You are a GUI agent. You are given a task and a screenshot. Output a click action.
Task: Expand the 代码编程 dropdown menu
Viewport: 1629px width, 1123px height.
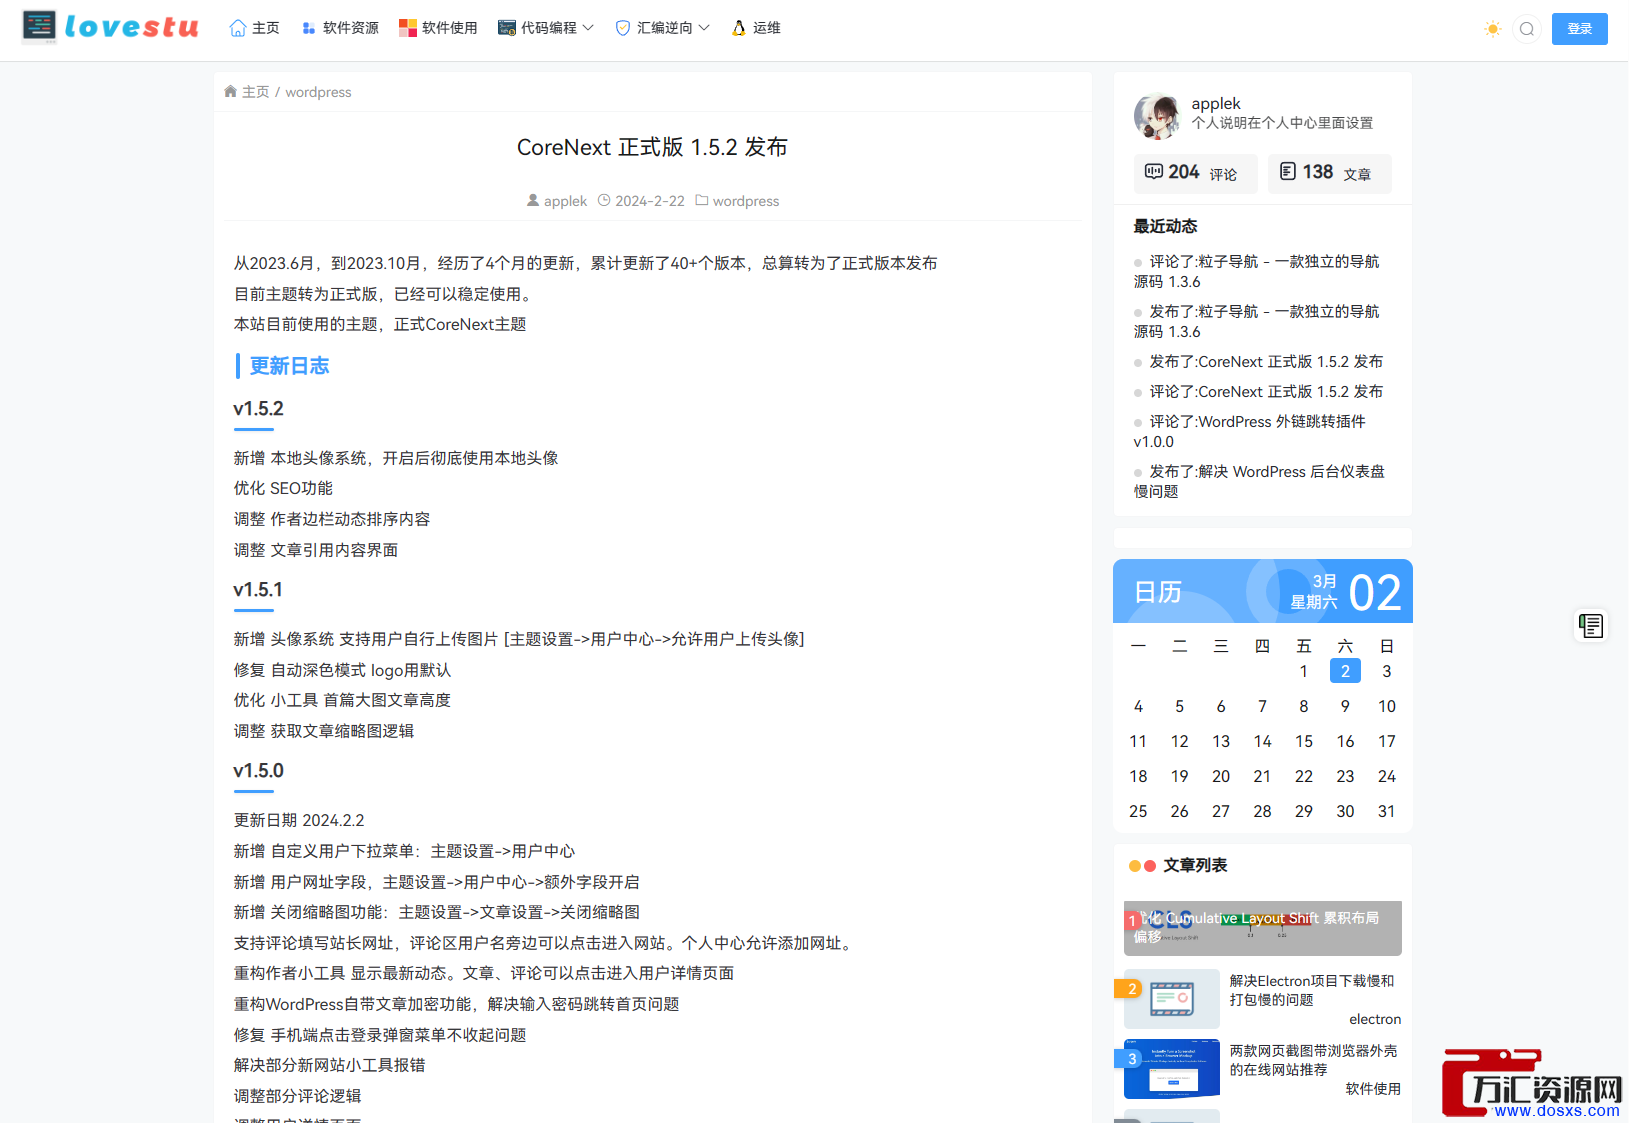pos(546,28)
